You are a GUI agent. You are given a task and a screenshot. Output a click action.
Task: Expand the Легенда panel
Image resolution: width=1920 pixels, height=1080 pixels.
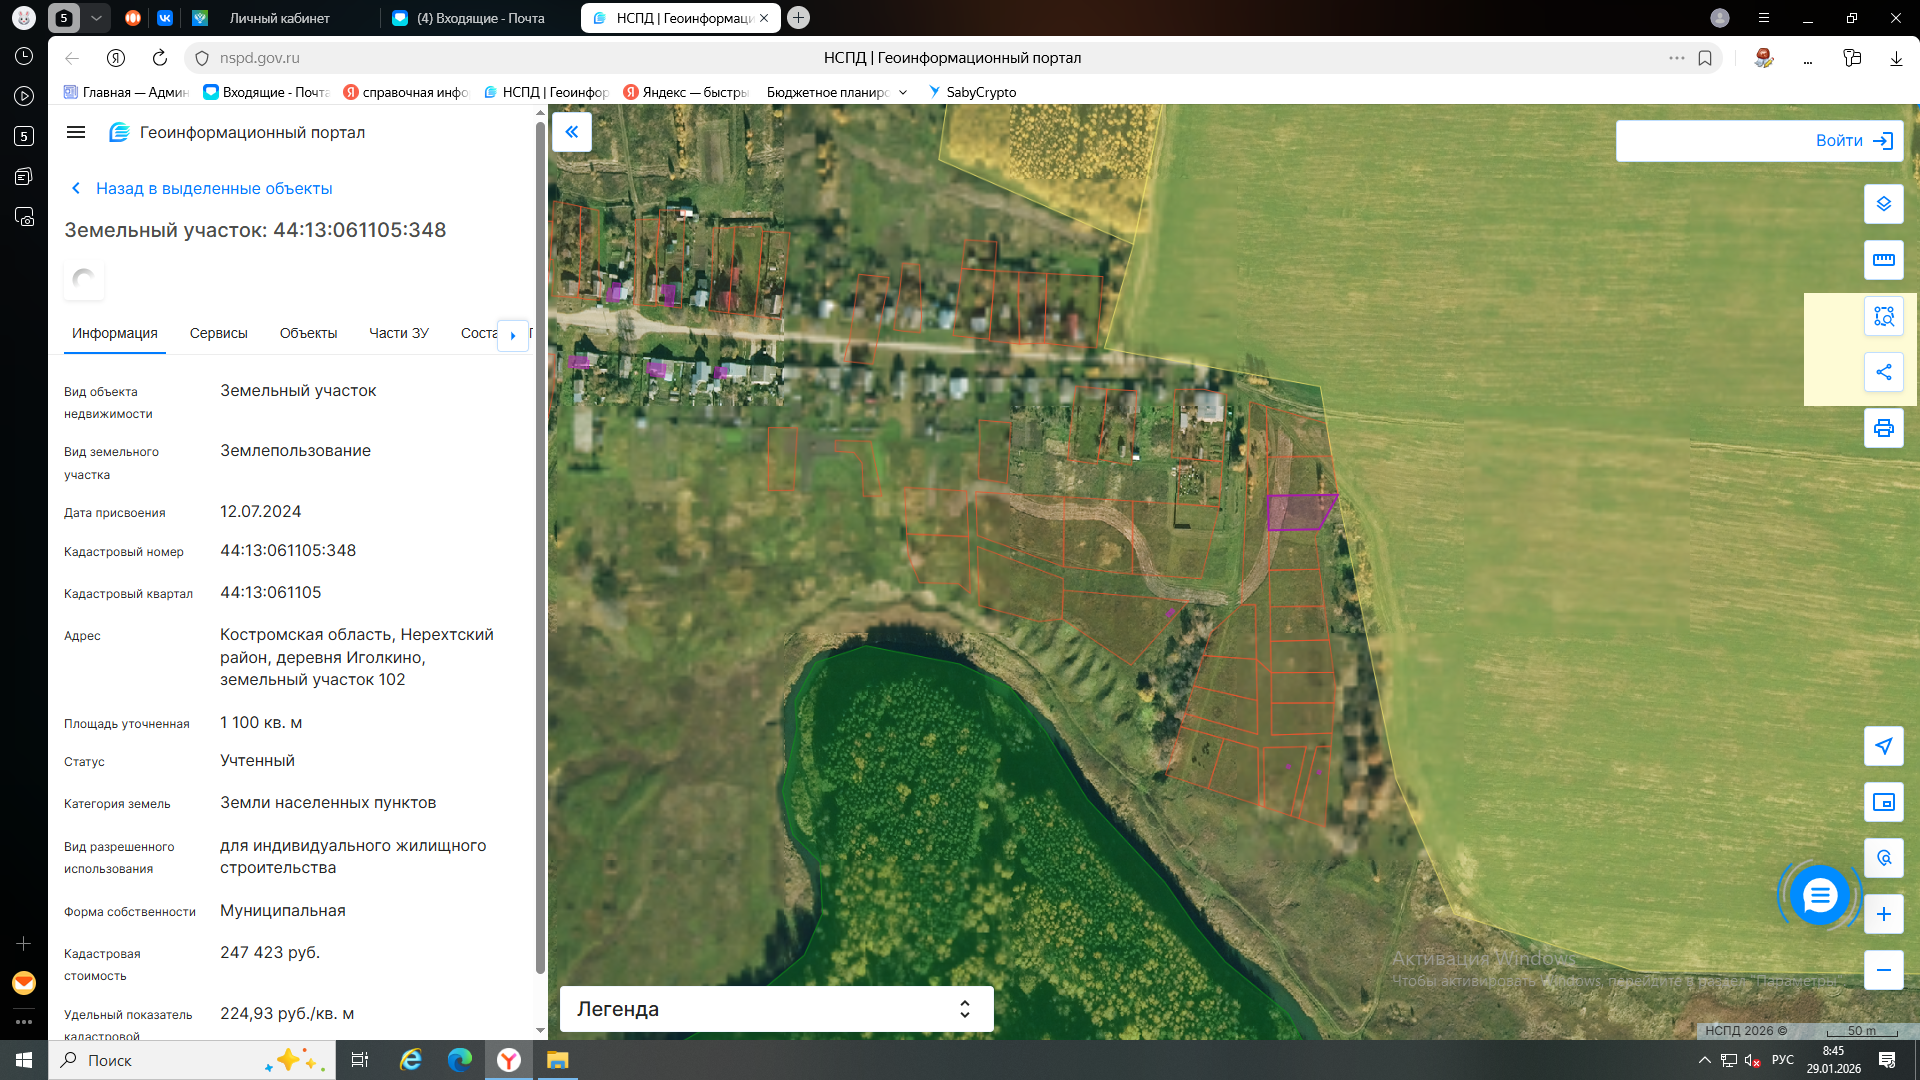(776, 1009)
